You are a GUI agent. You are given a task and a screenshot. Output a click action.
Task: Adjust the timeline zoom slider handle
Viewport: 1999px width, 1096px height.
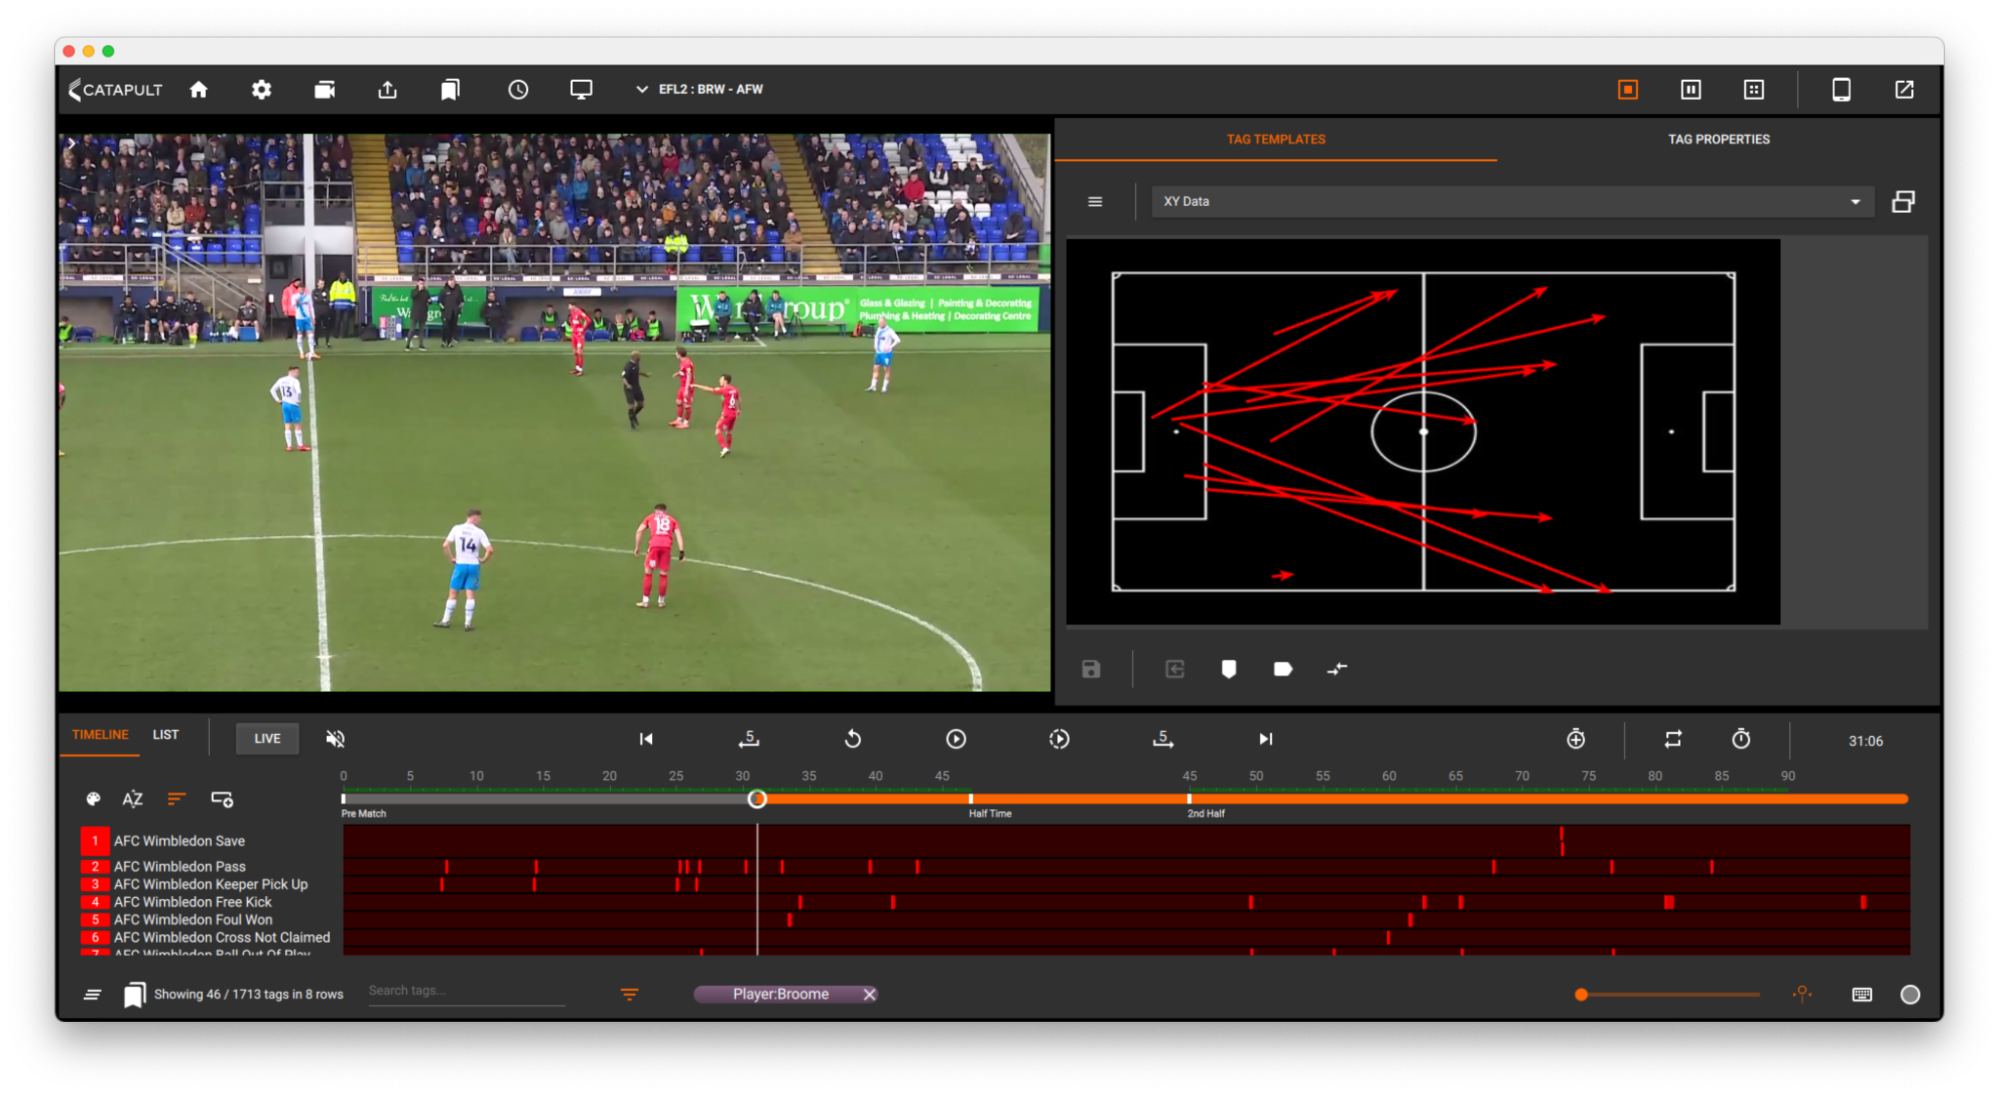1581,995
